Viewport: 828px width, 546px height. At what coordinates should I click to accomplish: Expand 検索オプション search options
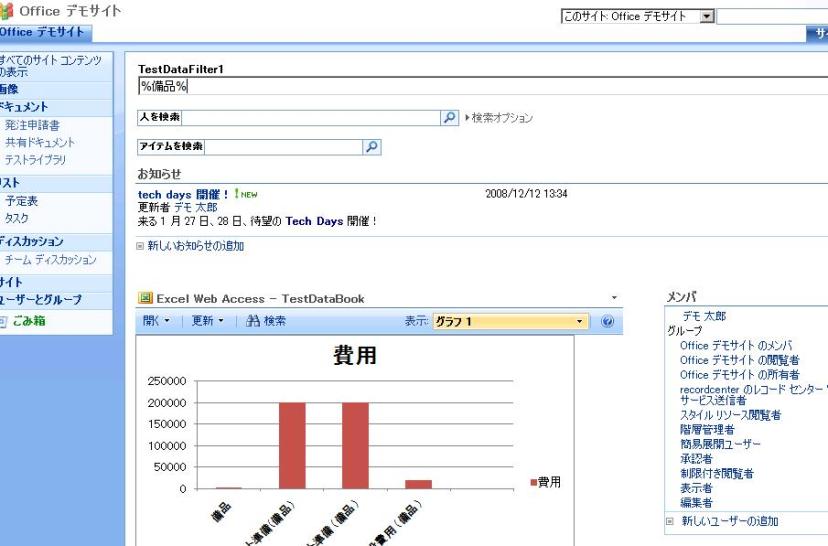tap(499, 118)
